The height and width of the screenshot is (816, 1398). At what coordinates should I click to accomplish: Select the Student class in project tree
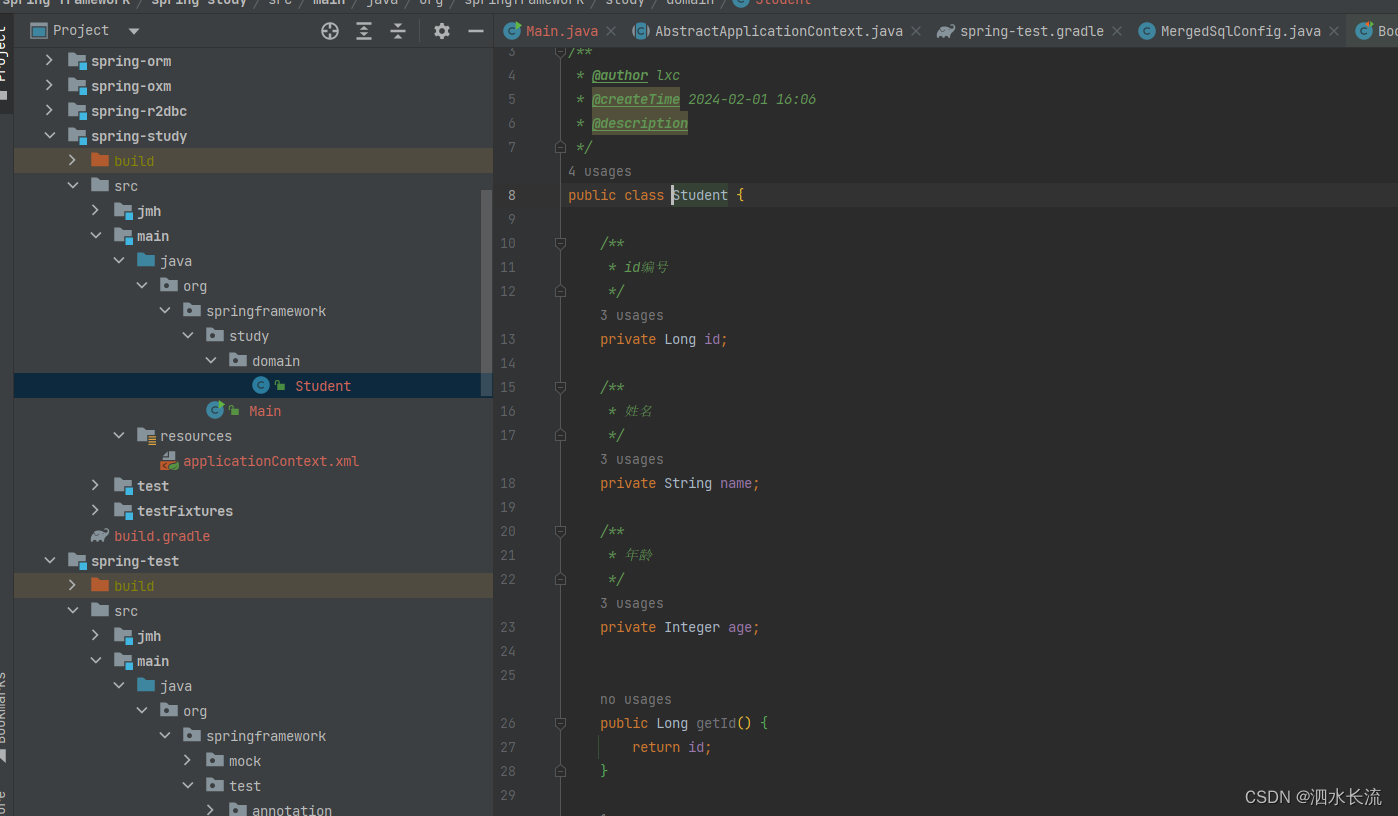coord(323,386)
